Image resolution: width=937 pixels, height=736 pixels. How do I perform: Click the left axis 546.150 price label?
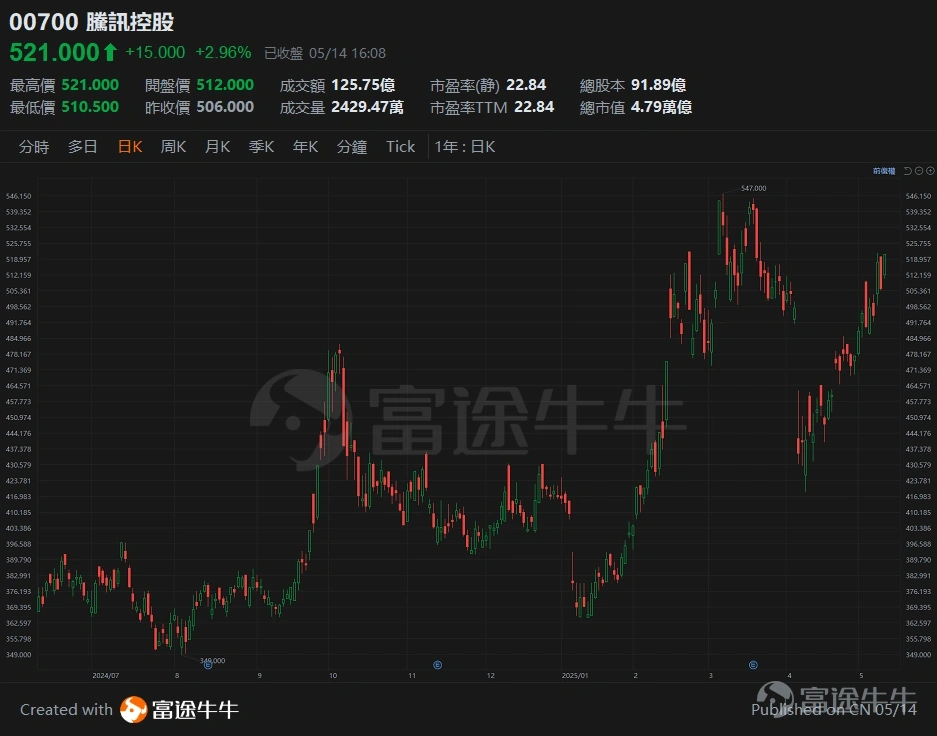click(x=19, y=196)
